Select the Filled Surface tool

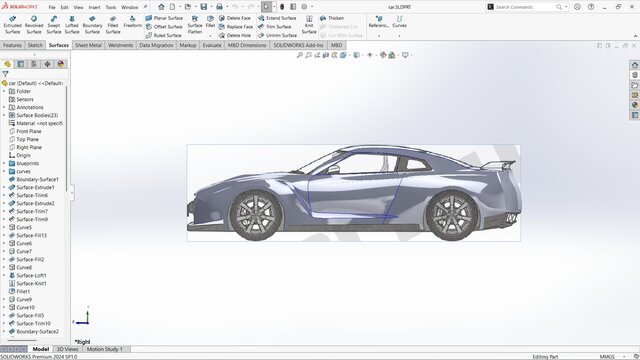coord(113,25)
